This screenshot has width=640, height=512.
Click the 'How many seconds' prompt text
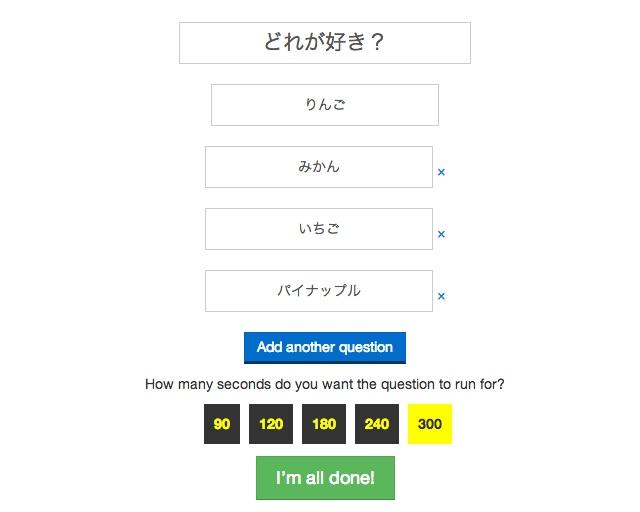click(x=325, y=384)
